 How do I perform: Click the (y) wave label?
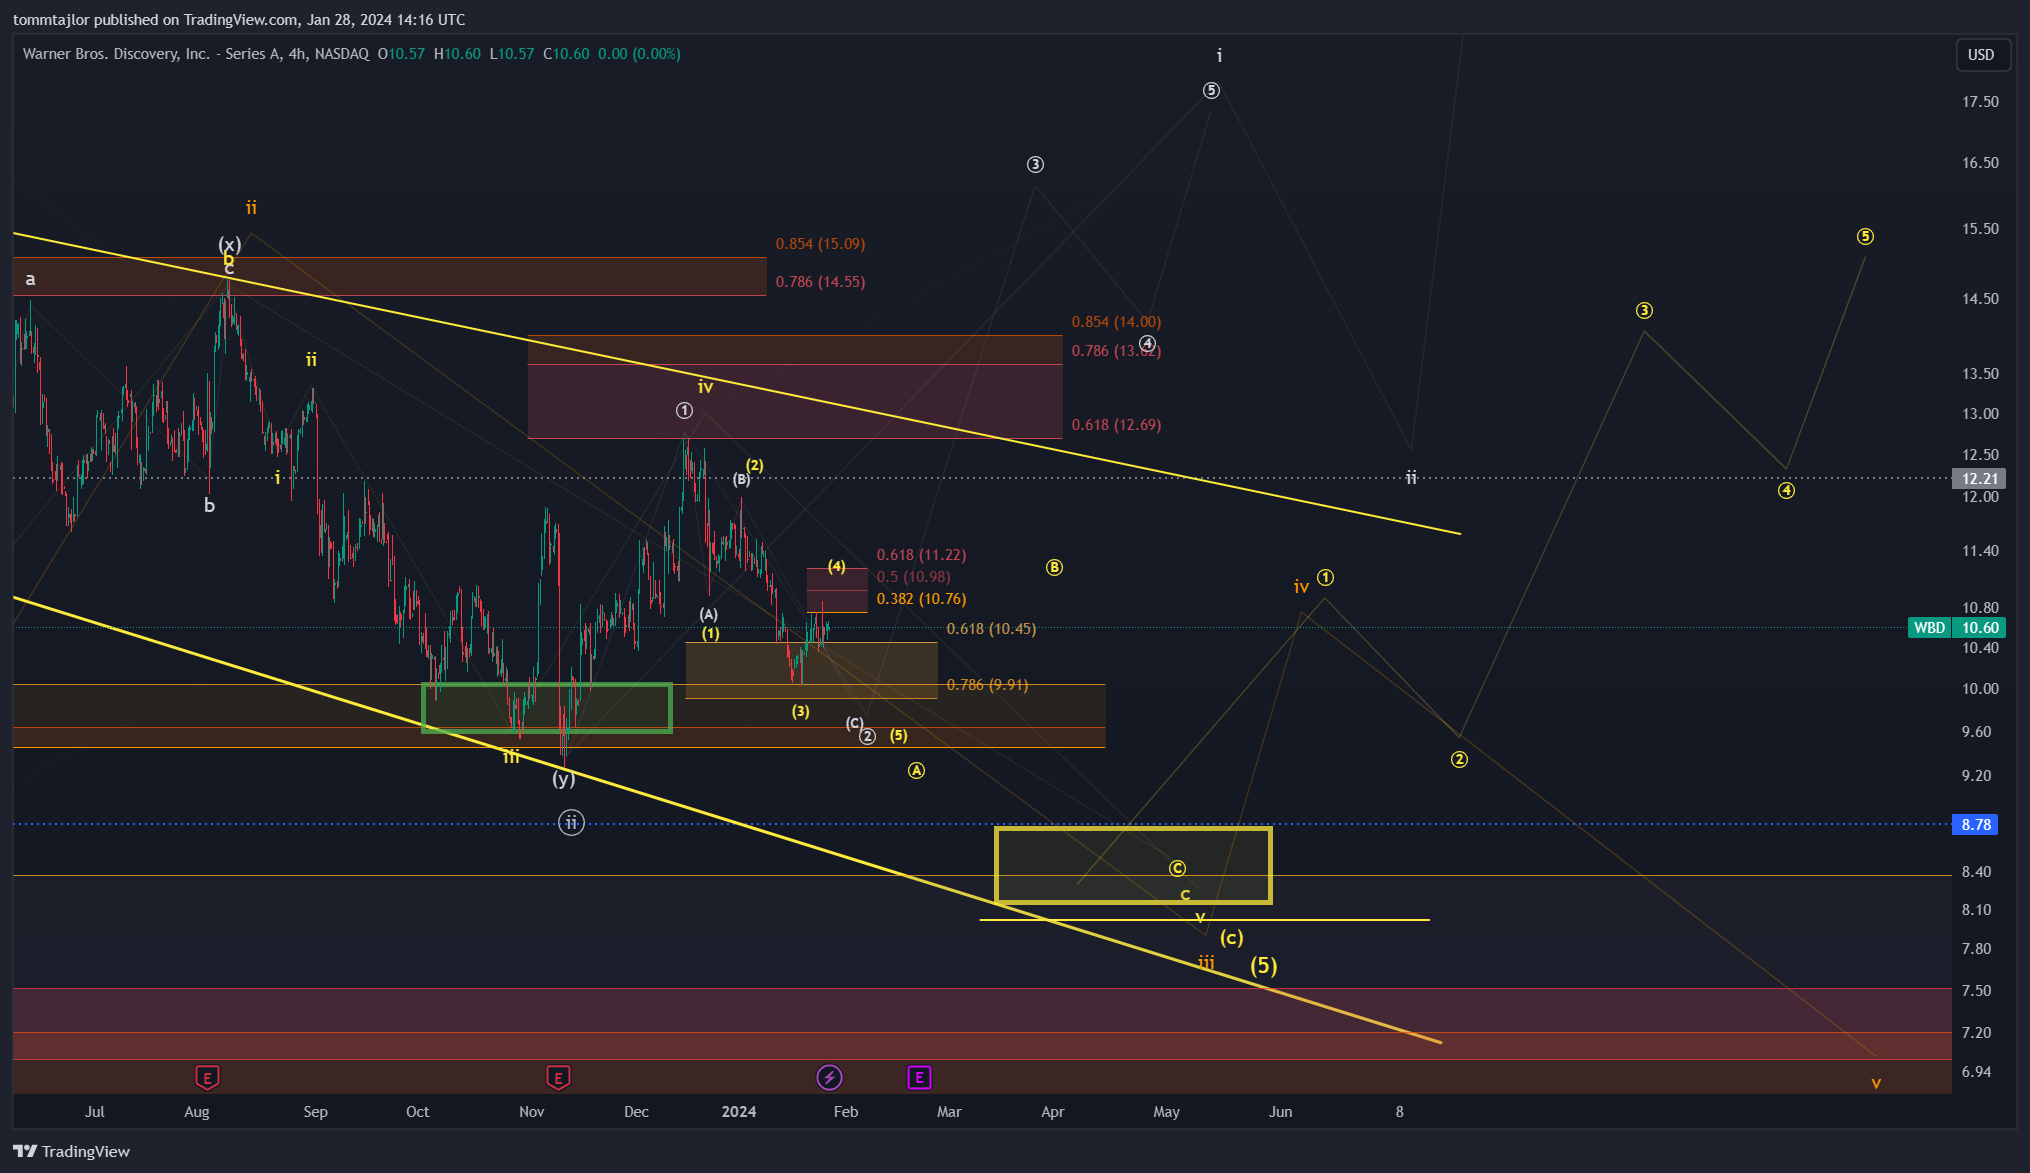564,779
